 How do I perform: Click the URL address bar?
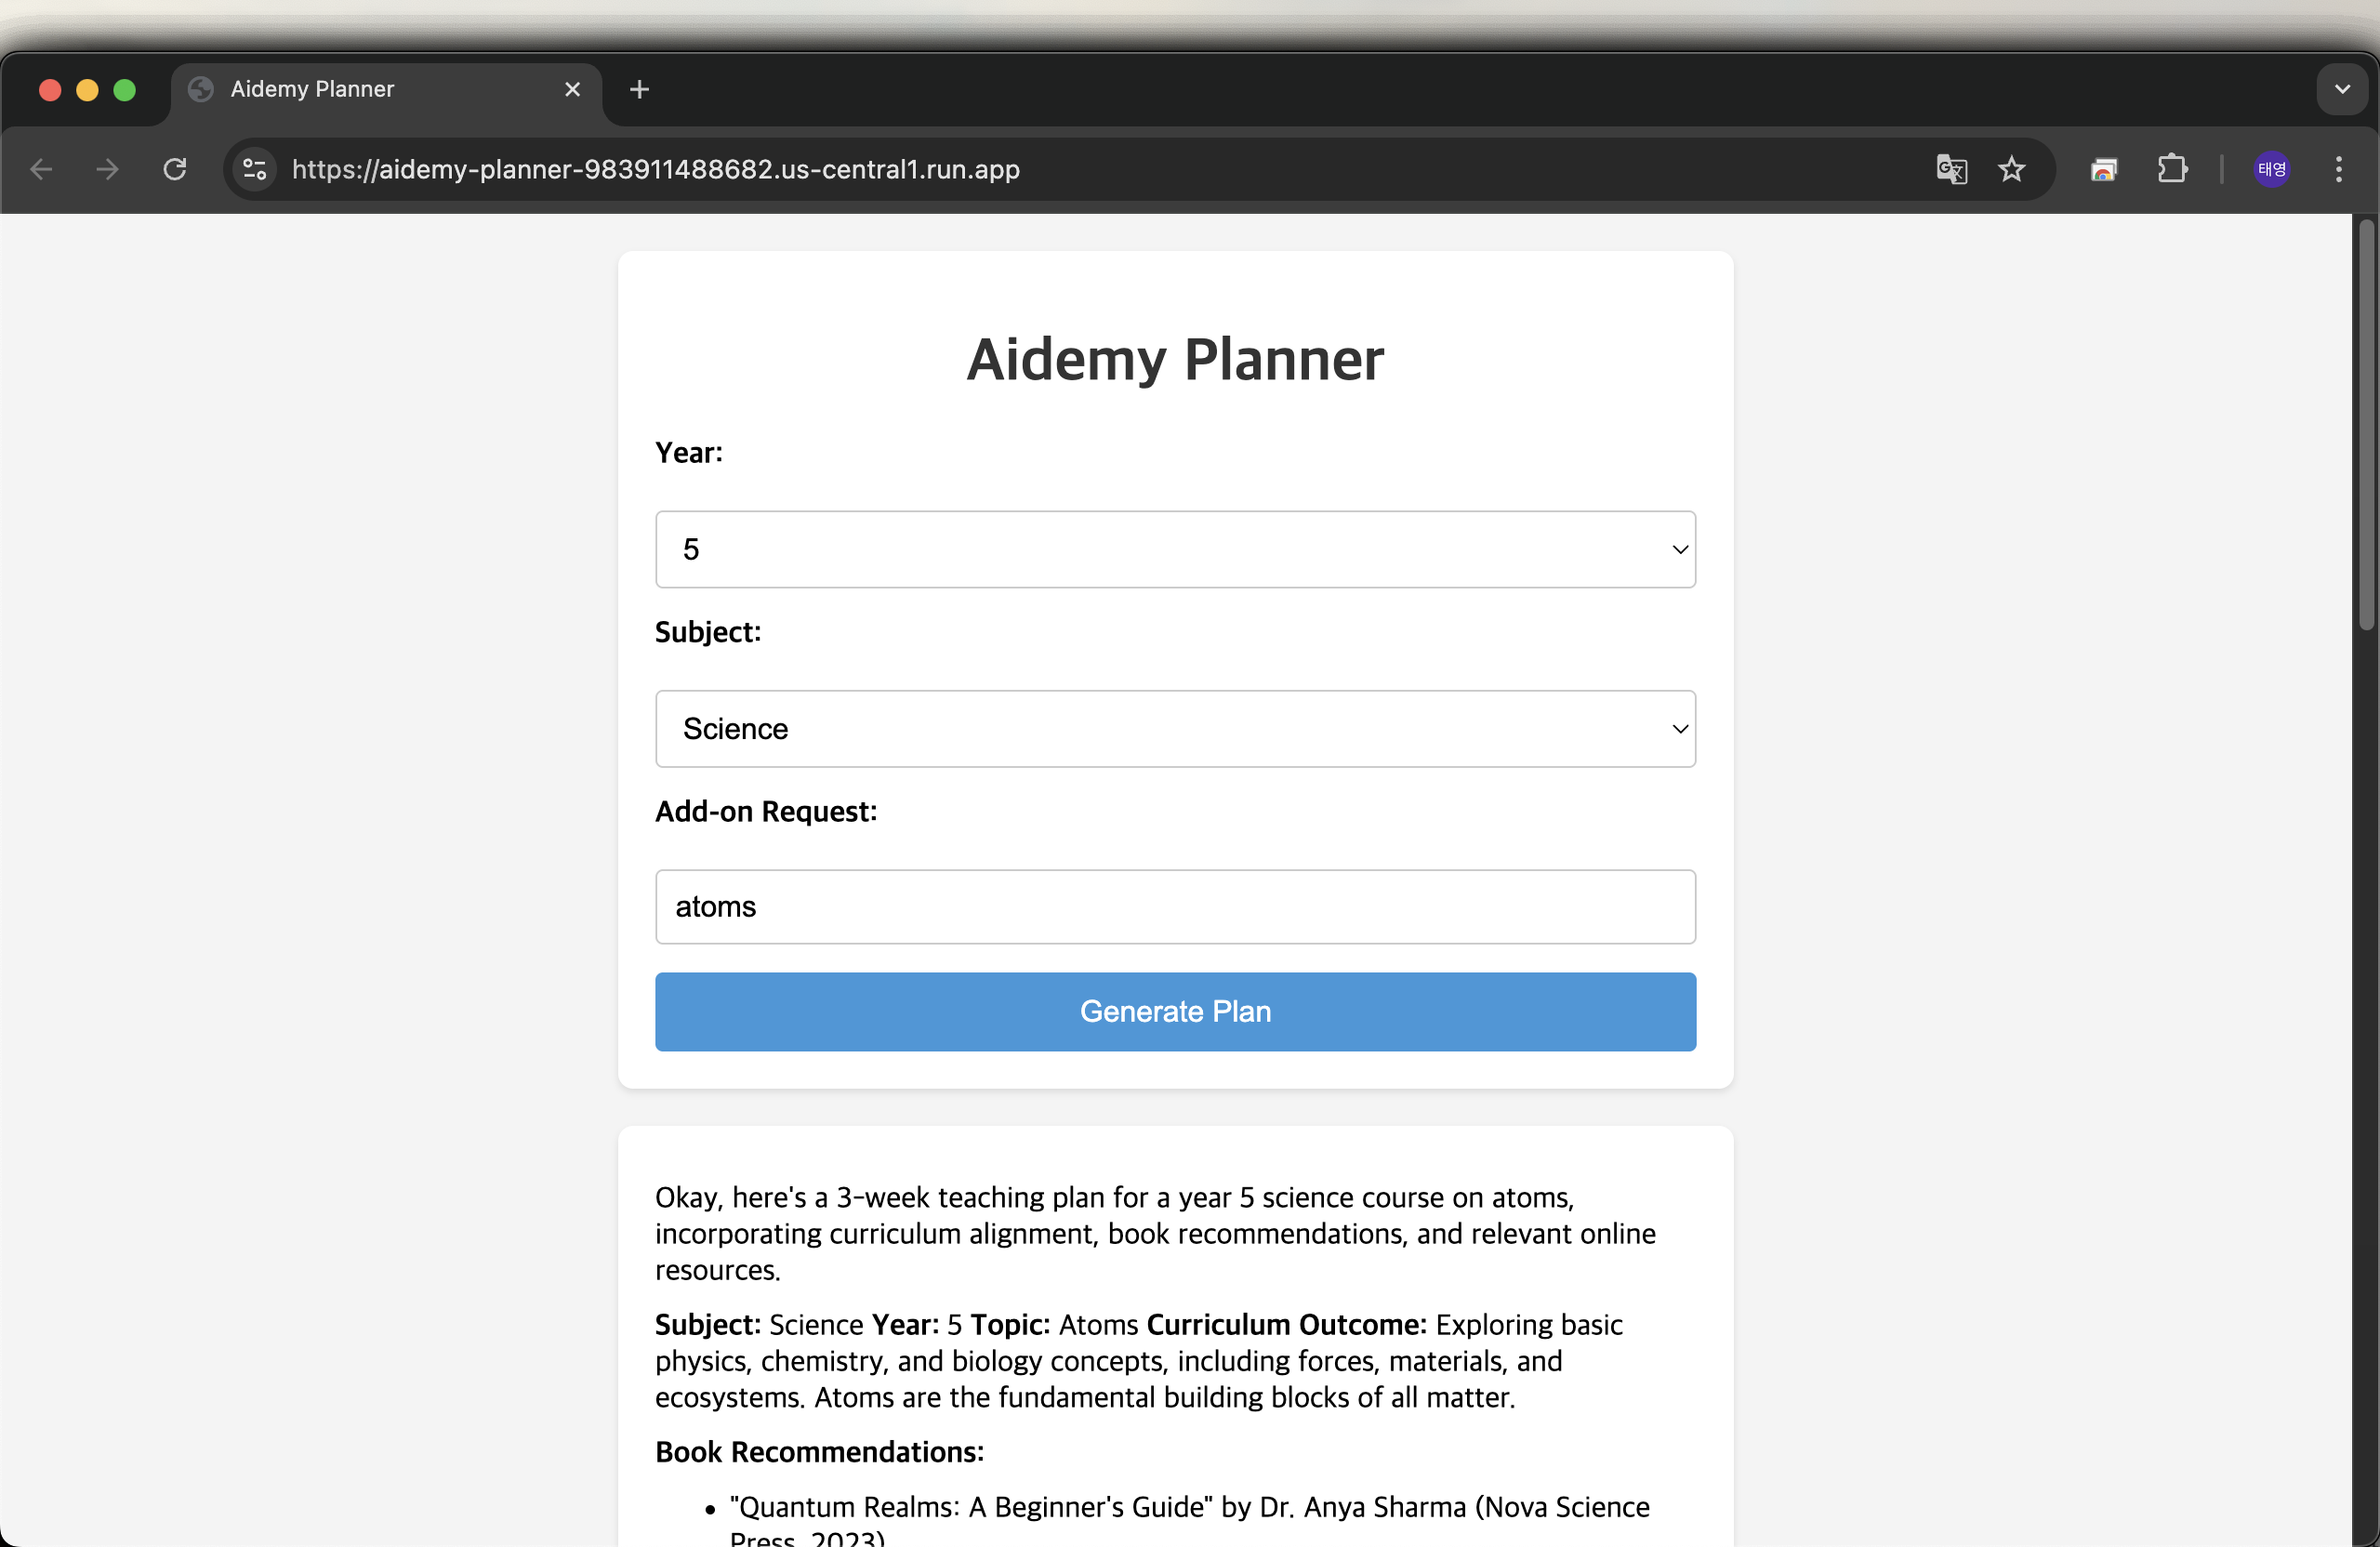tap(1100, 169)
